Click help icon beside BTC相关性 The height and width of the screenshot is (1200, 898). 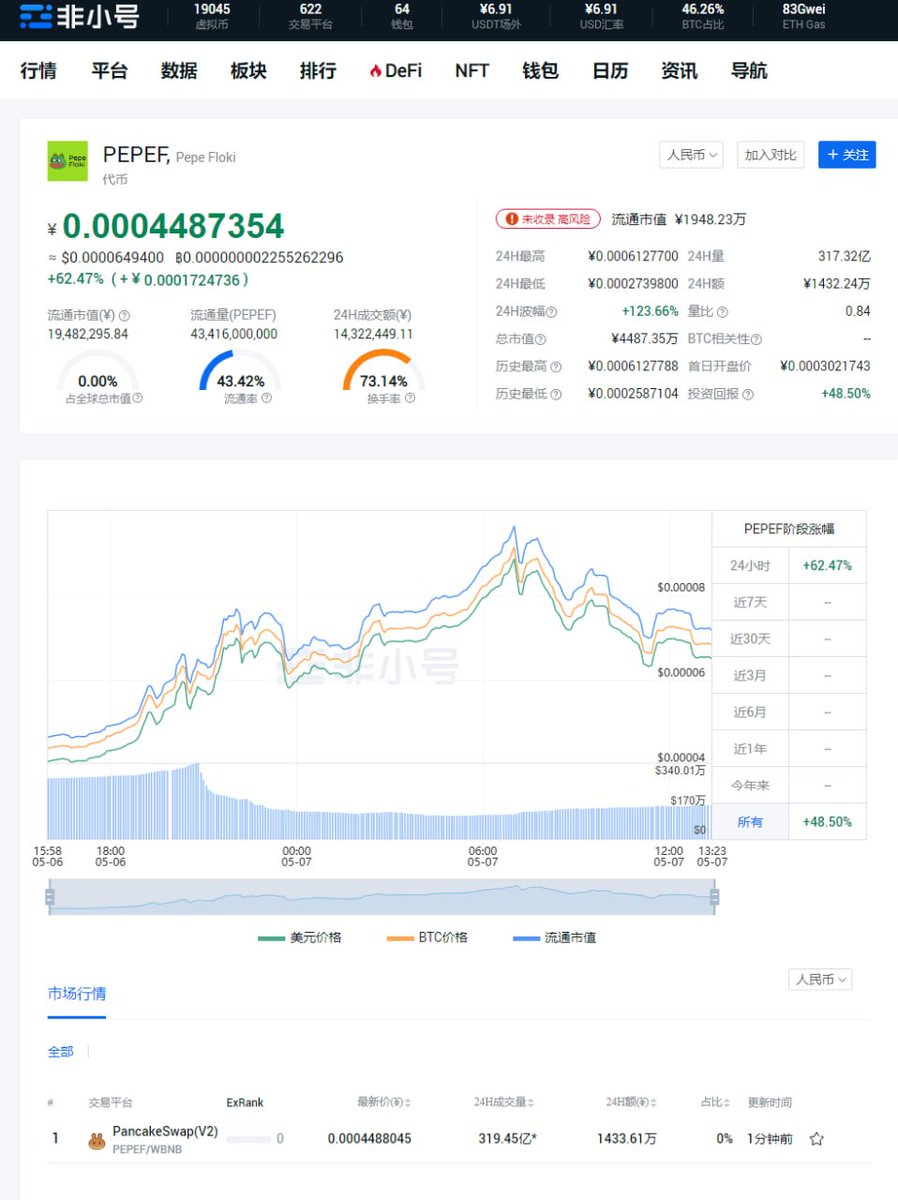[757, 339]
